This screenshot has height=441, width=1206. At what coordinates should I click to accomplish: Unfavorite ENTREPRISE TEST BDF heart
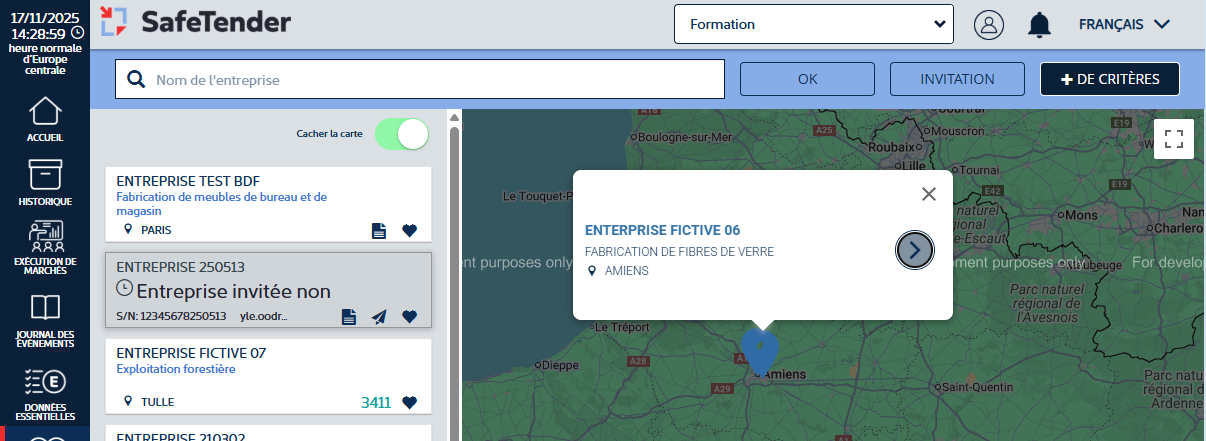(409, 231)
